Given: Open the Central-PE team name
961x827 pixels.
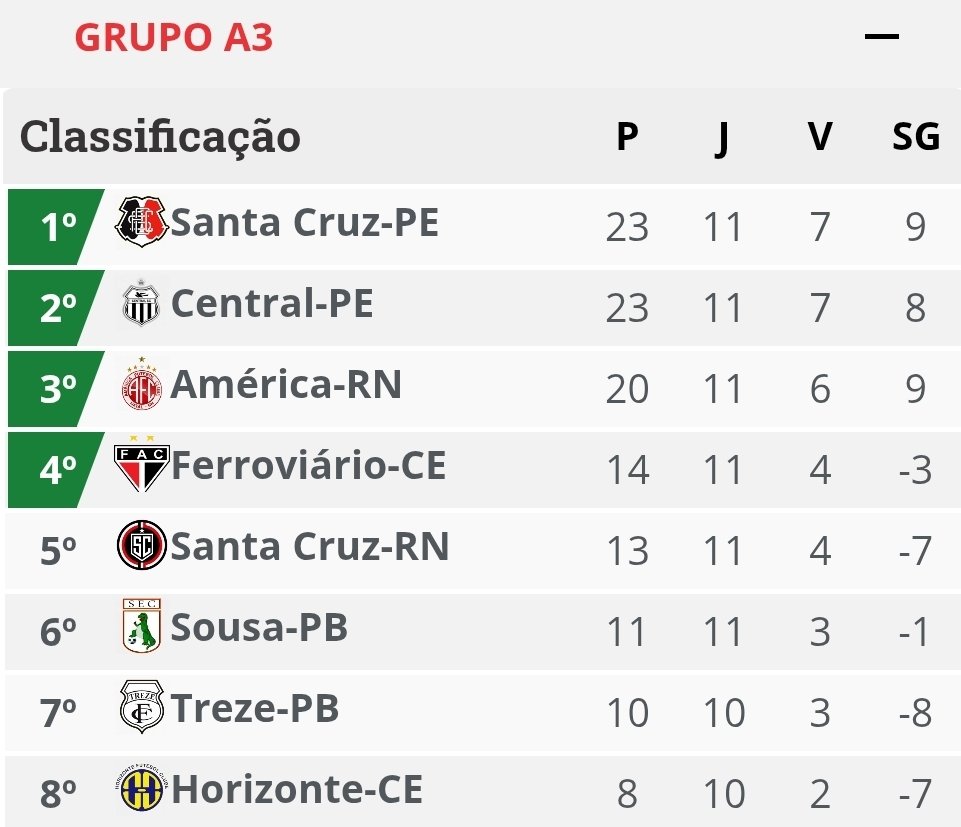Looking at the screenshot, I should click(272, 303).
